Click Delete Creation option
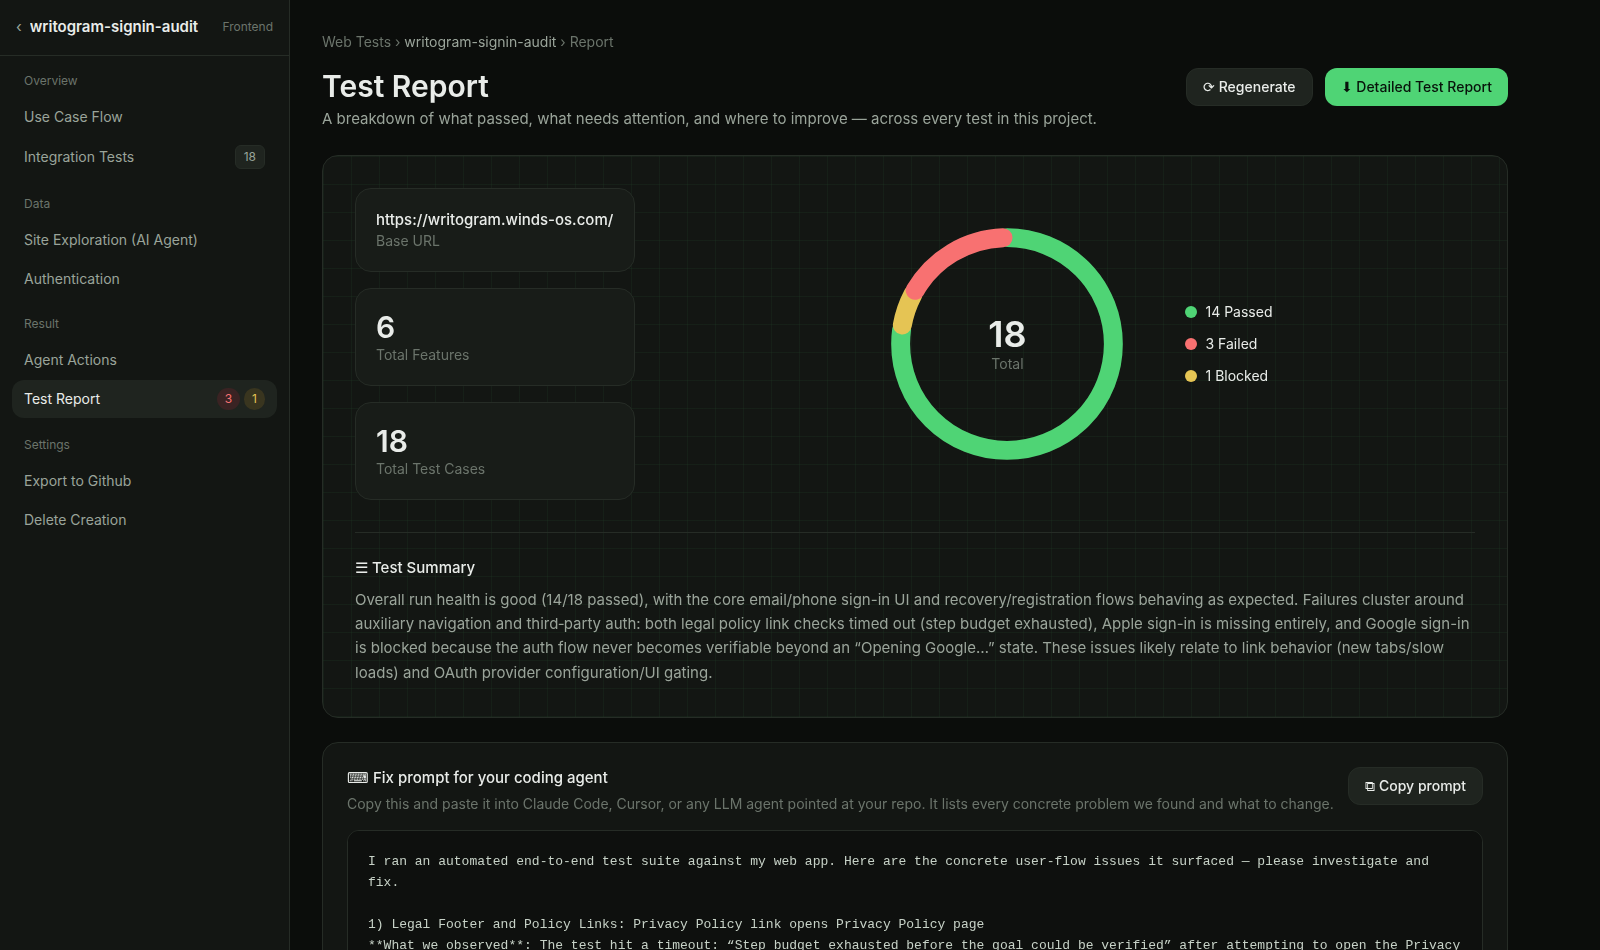The height and width of the screenshot is (950, 1600). click(x=144, y=520)
